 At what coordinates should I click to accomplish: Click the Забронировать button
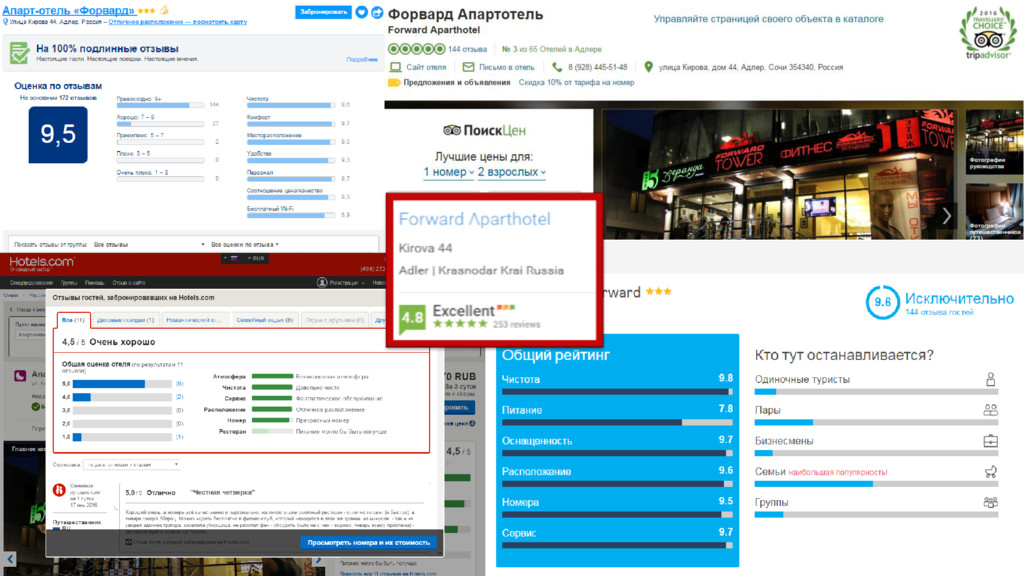click(x=323, y=12)
